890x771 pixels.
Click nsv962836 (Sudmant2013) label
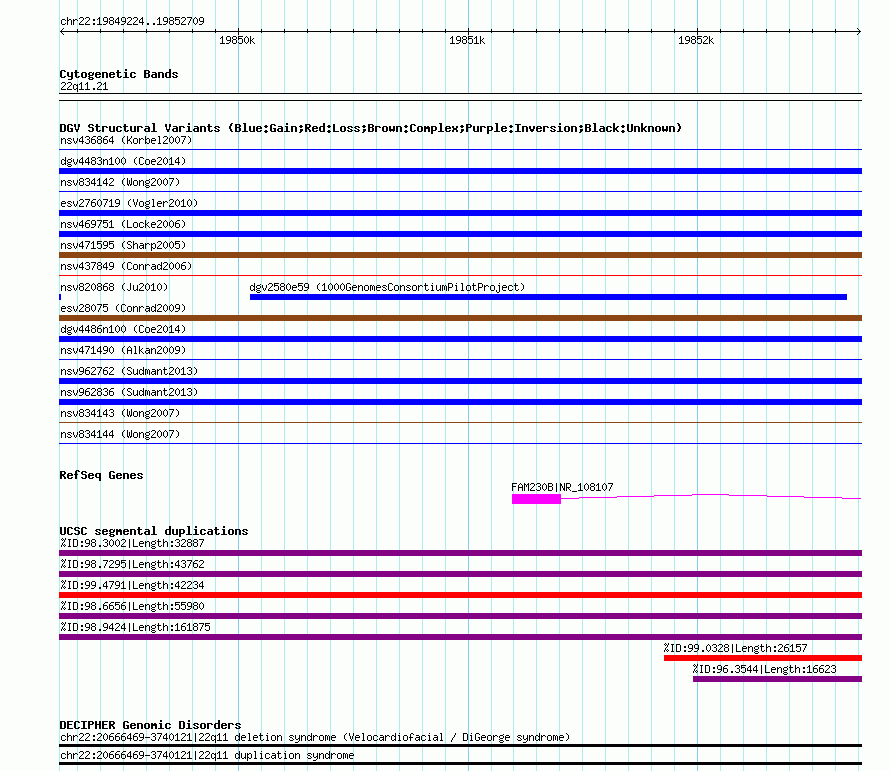coord(129,392)
